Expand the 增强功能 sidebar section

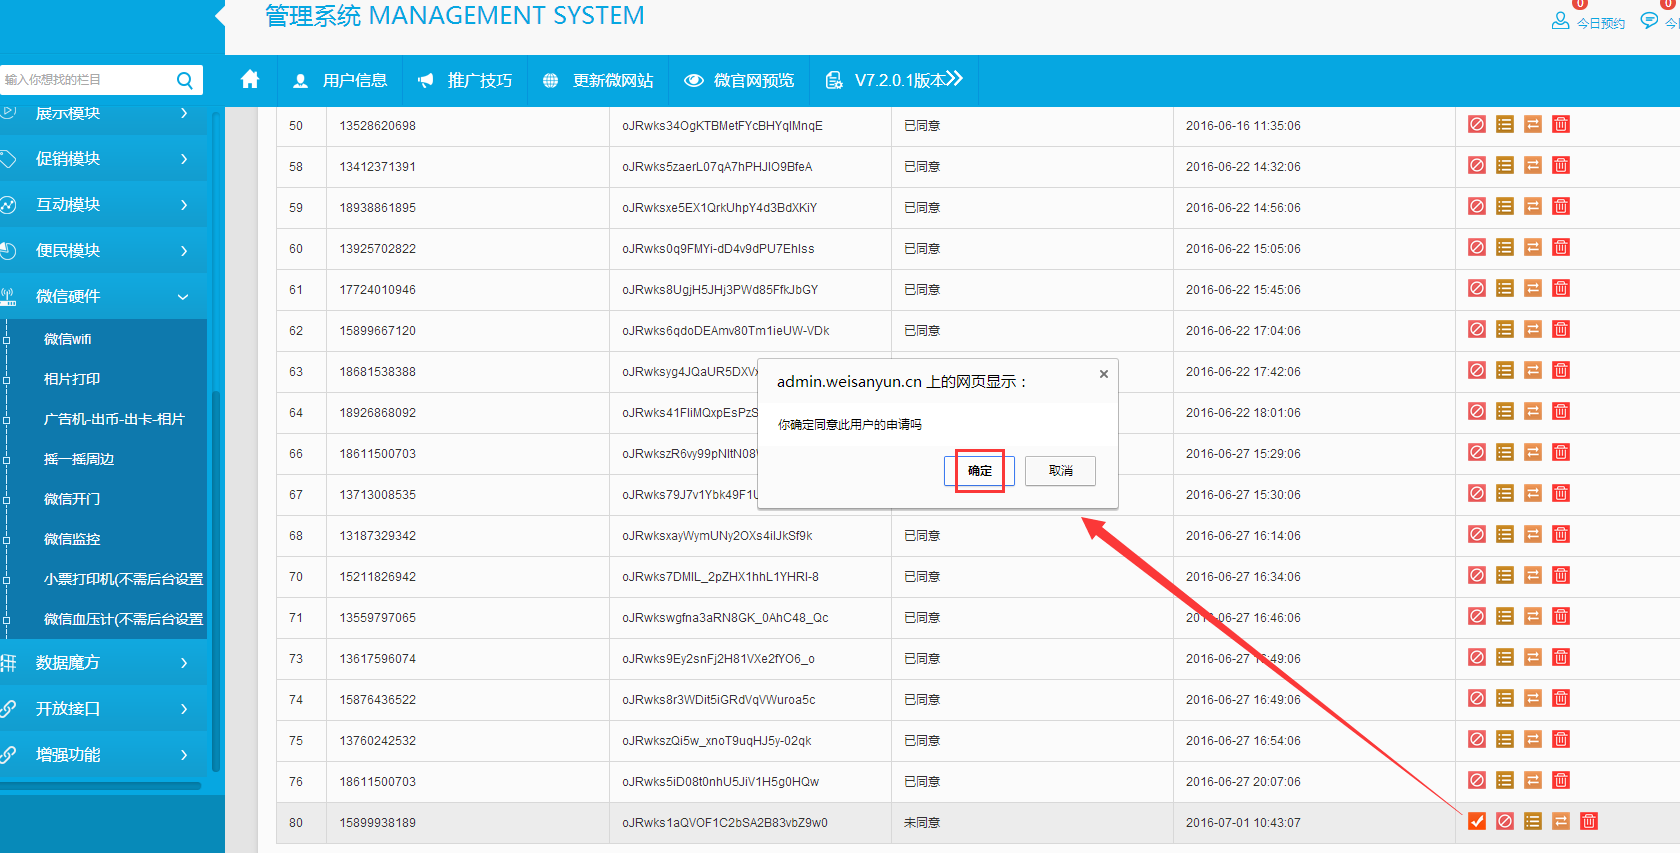(x=104, y=754)
